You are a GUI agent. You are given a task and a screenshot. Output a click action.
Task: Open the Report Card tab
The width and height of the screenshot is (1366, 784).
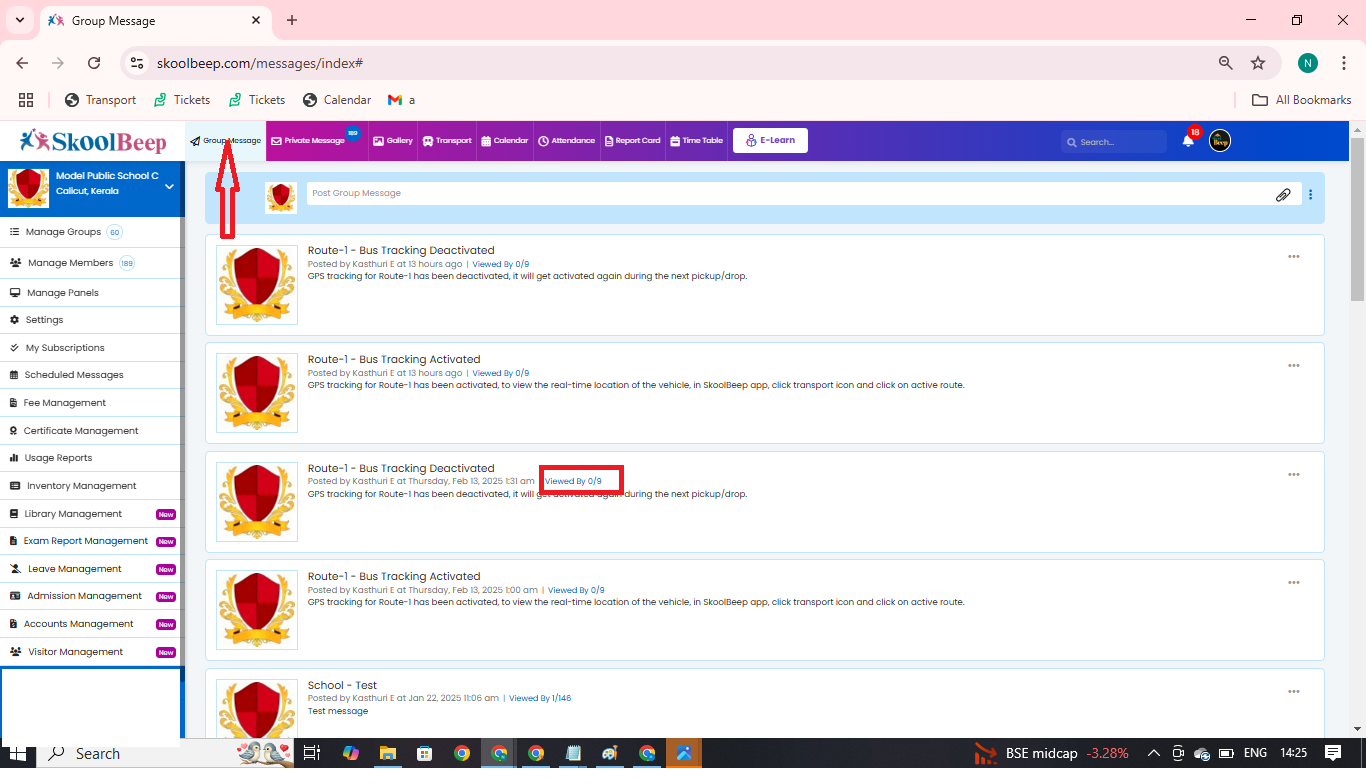click(632, 141)
